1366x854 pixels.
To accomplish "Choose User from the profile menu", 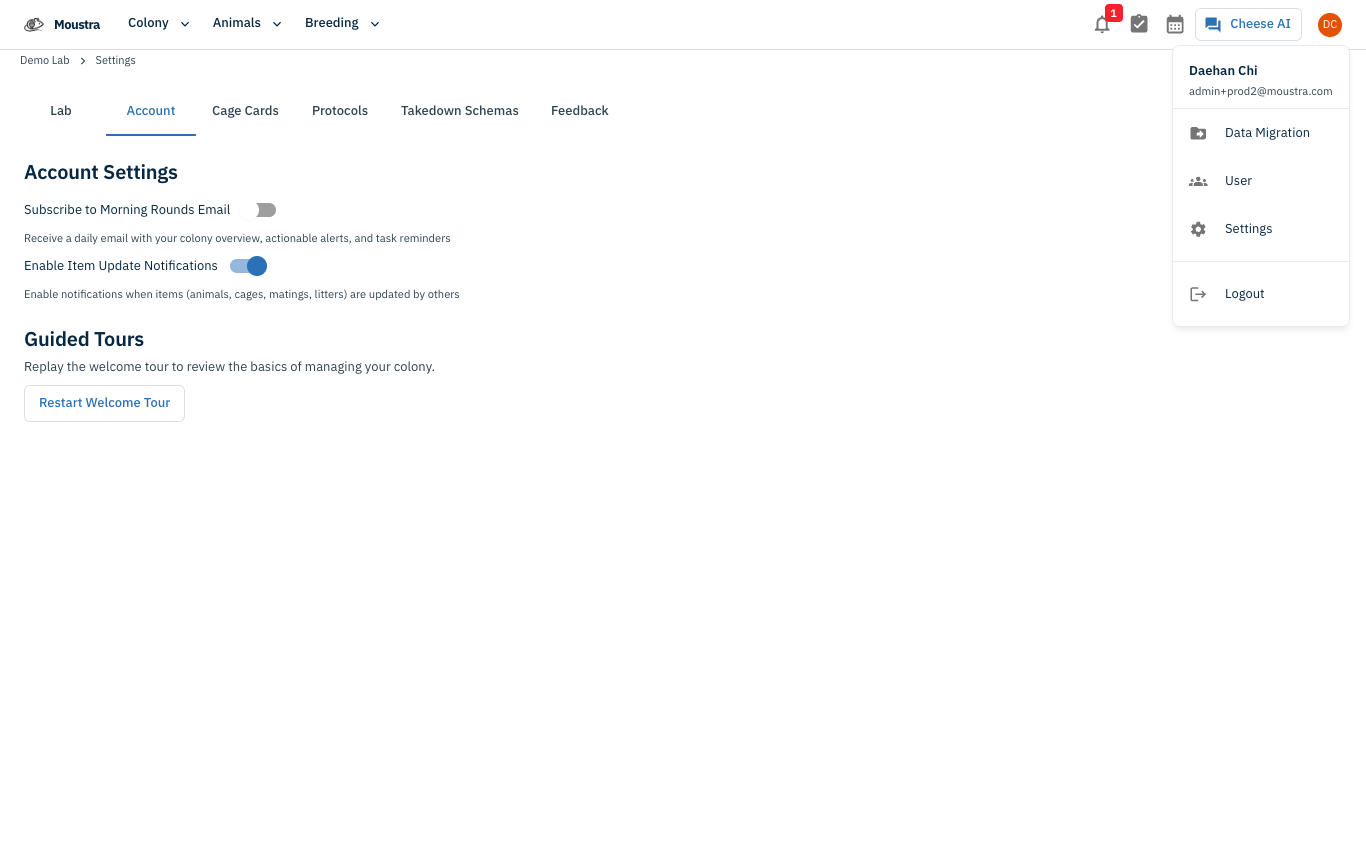I will tap(1261, 181).
